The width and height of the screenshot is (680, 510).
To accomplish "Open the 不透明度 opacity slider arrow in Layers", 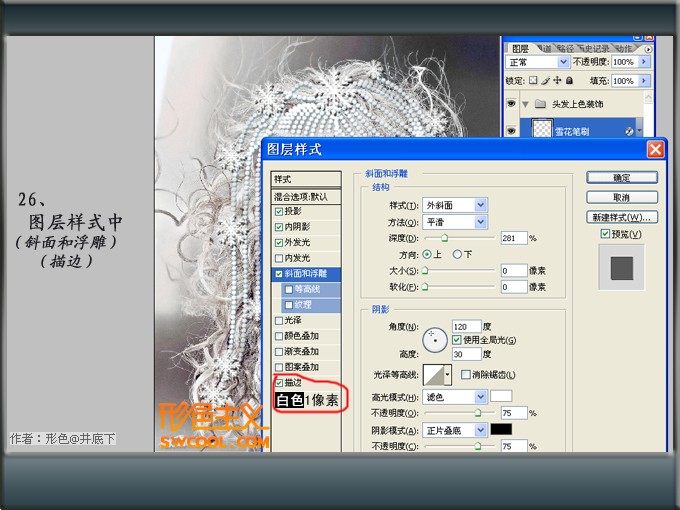I will point(645,62).
